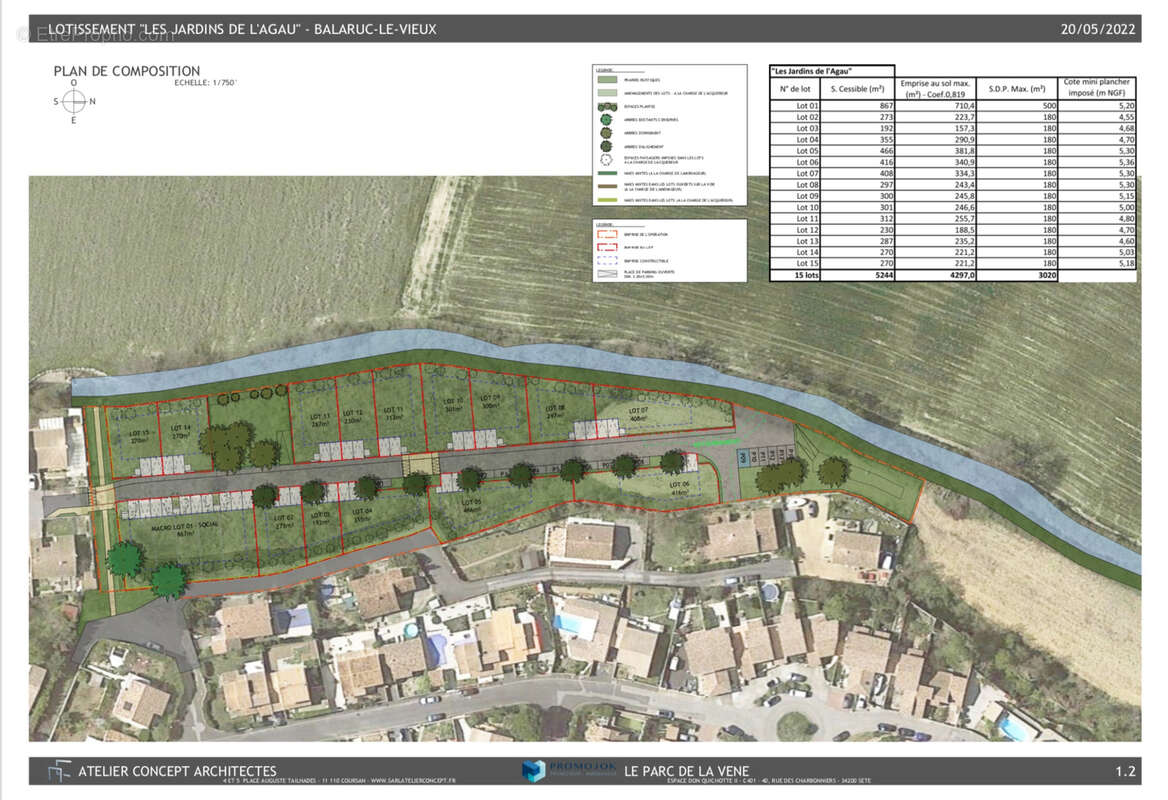This screenshot has width=1168, height=800.
Task: Click the dashed circle symbol in the legend
Action: point(604,159)
